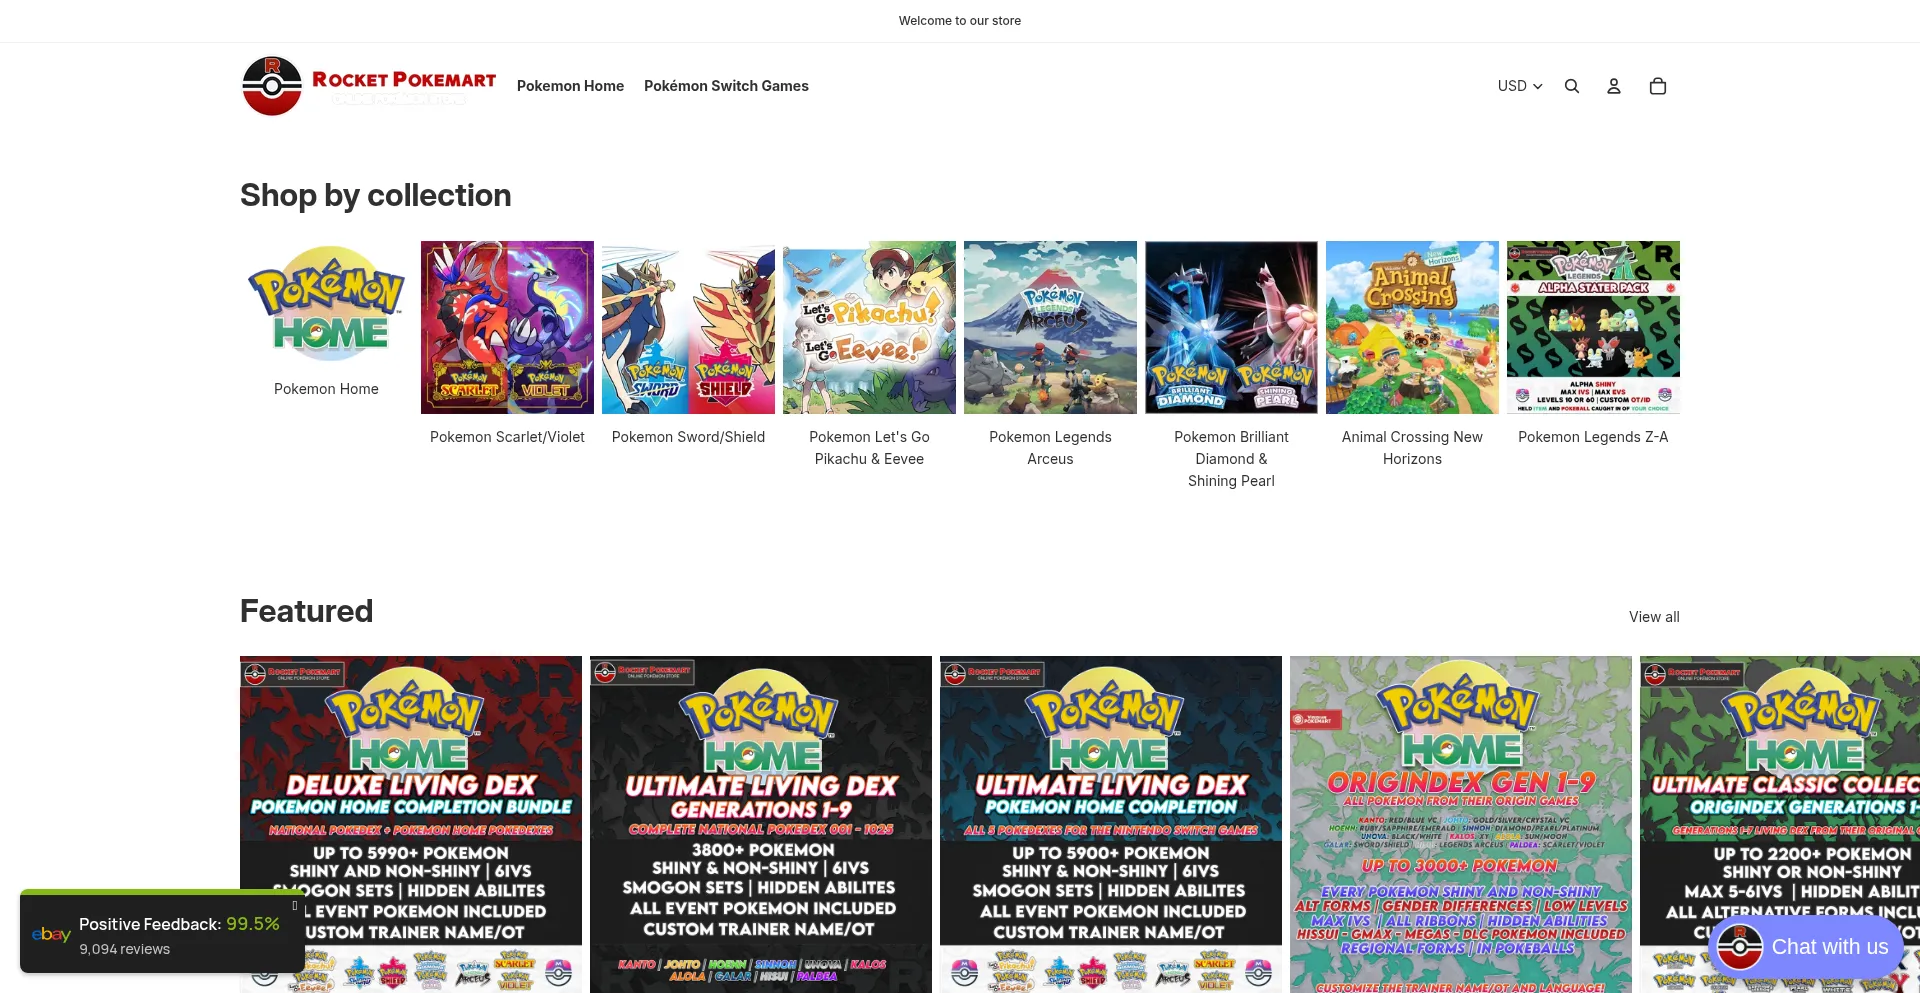The width and height of the screenshot is (1920, 993).
Task: Open Pokemon Sword/Shield collection image
Action: [688, 327]
